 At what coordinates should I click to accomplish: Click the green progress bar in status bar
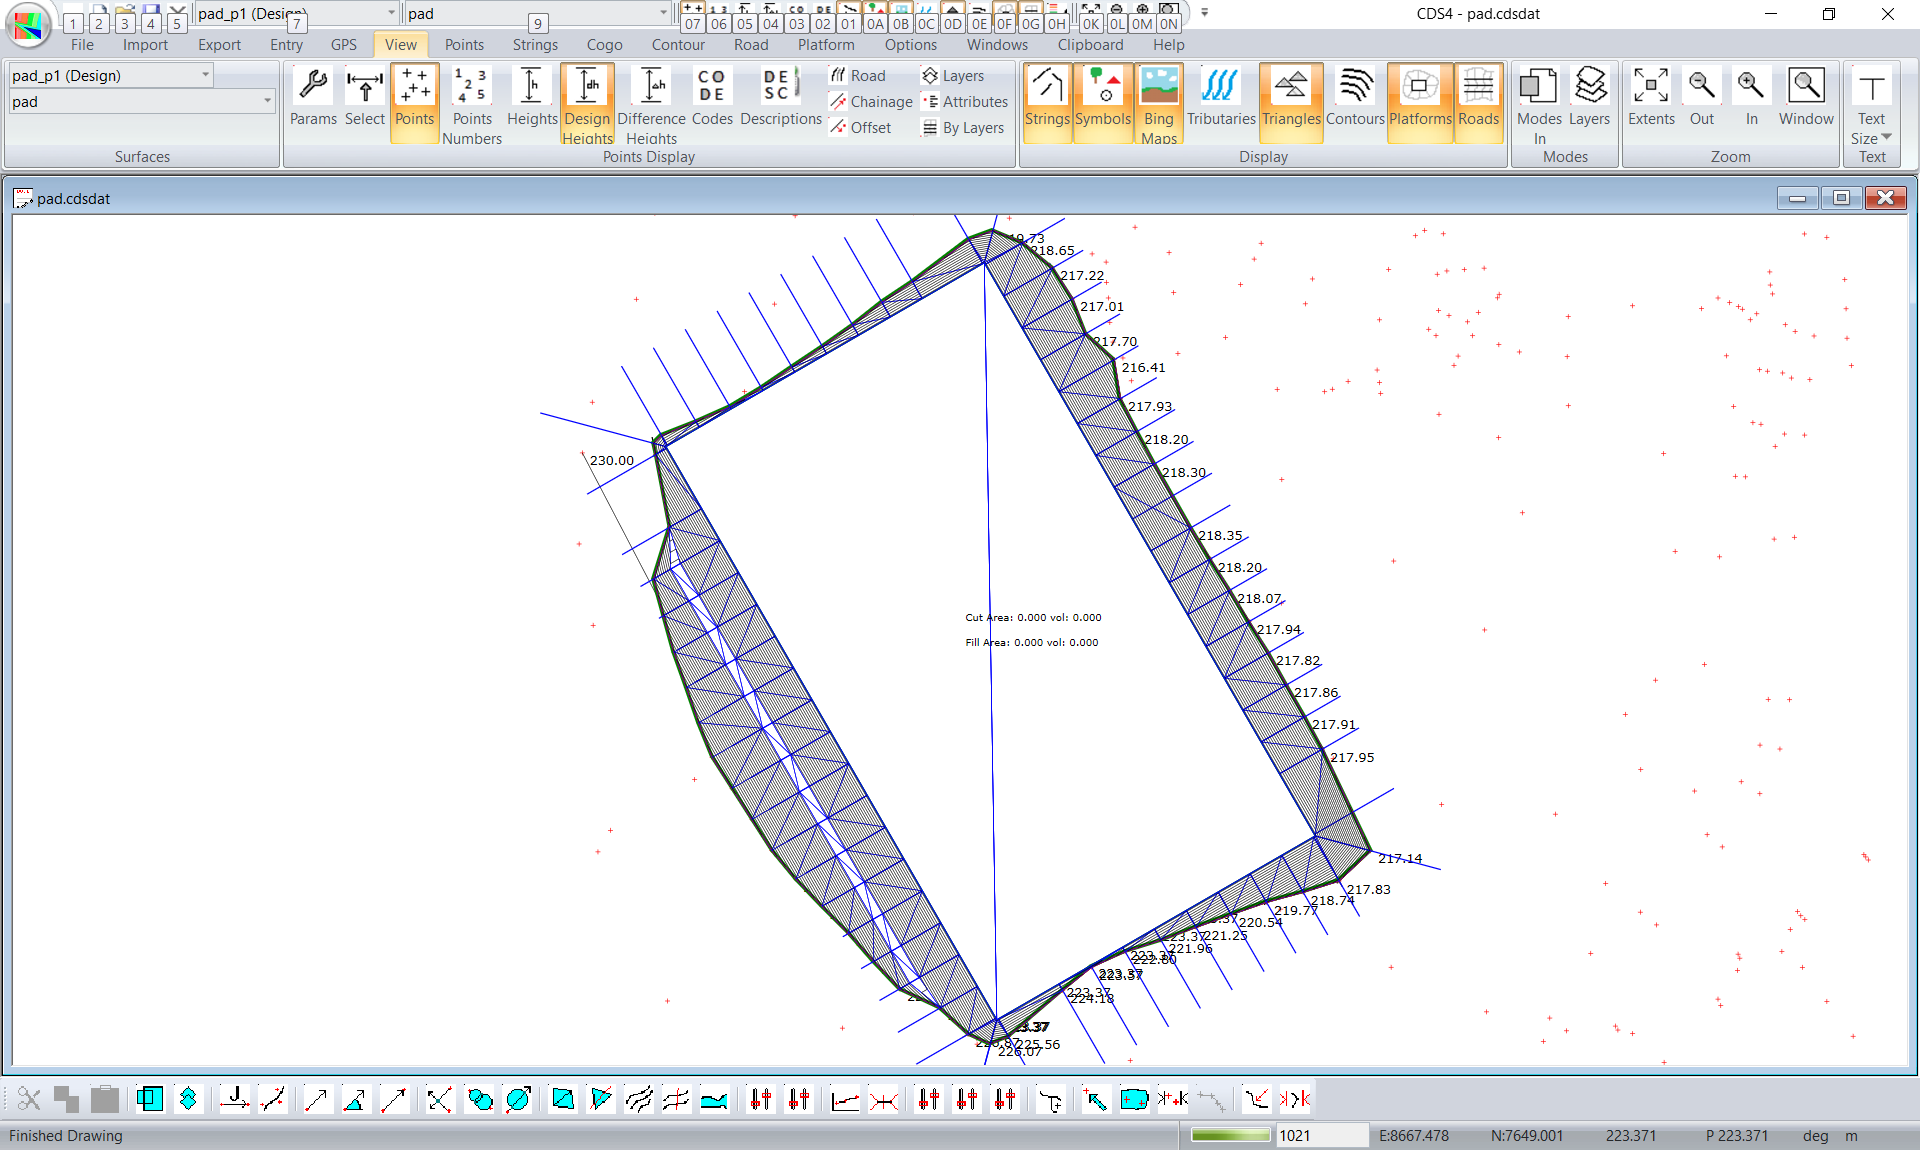click(x=1230, y=1135)
